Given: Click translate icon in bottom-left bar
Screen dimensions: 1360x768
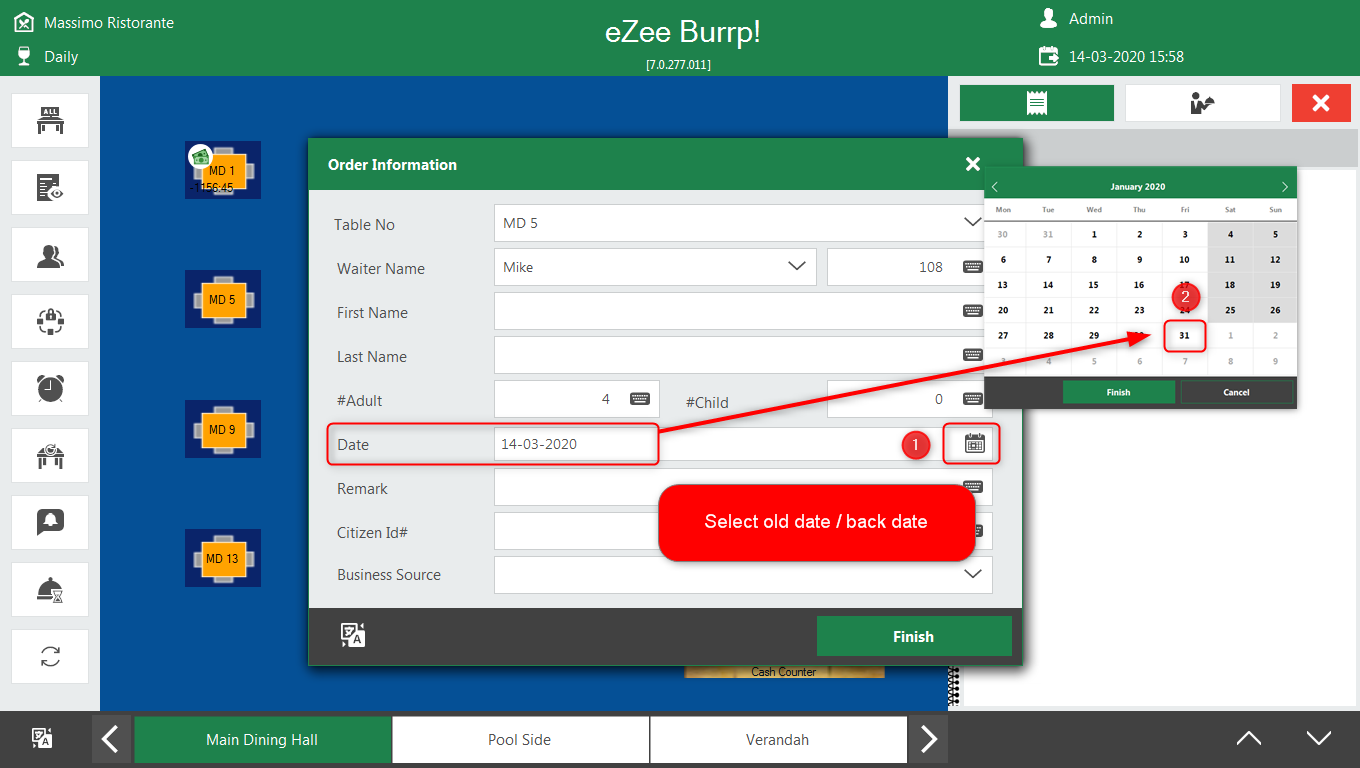Looking at the screenshot, I should coord(42,739).
